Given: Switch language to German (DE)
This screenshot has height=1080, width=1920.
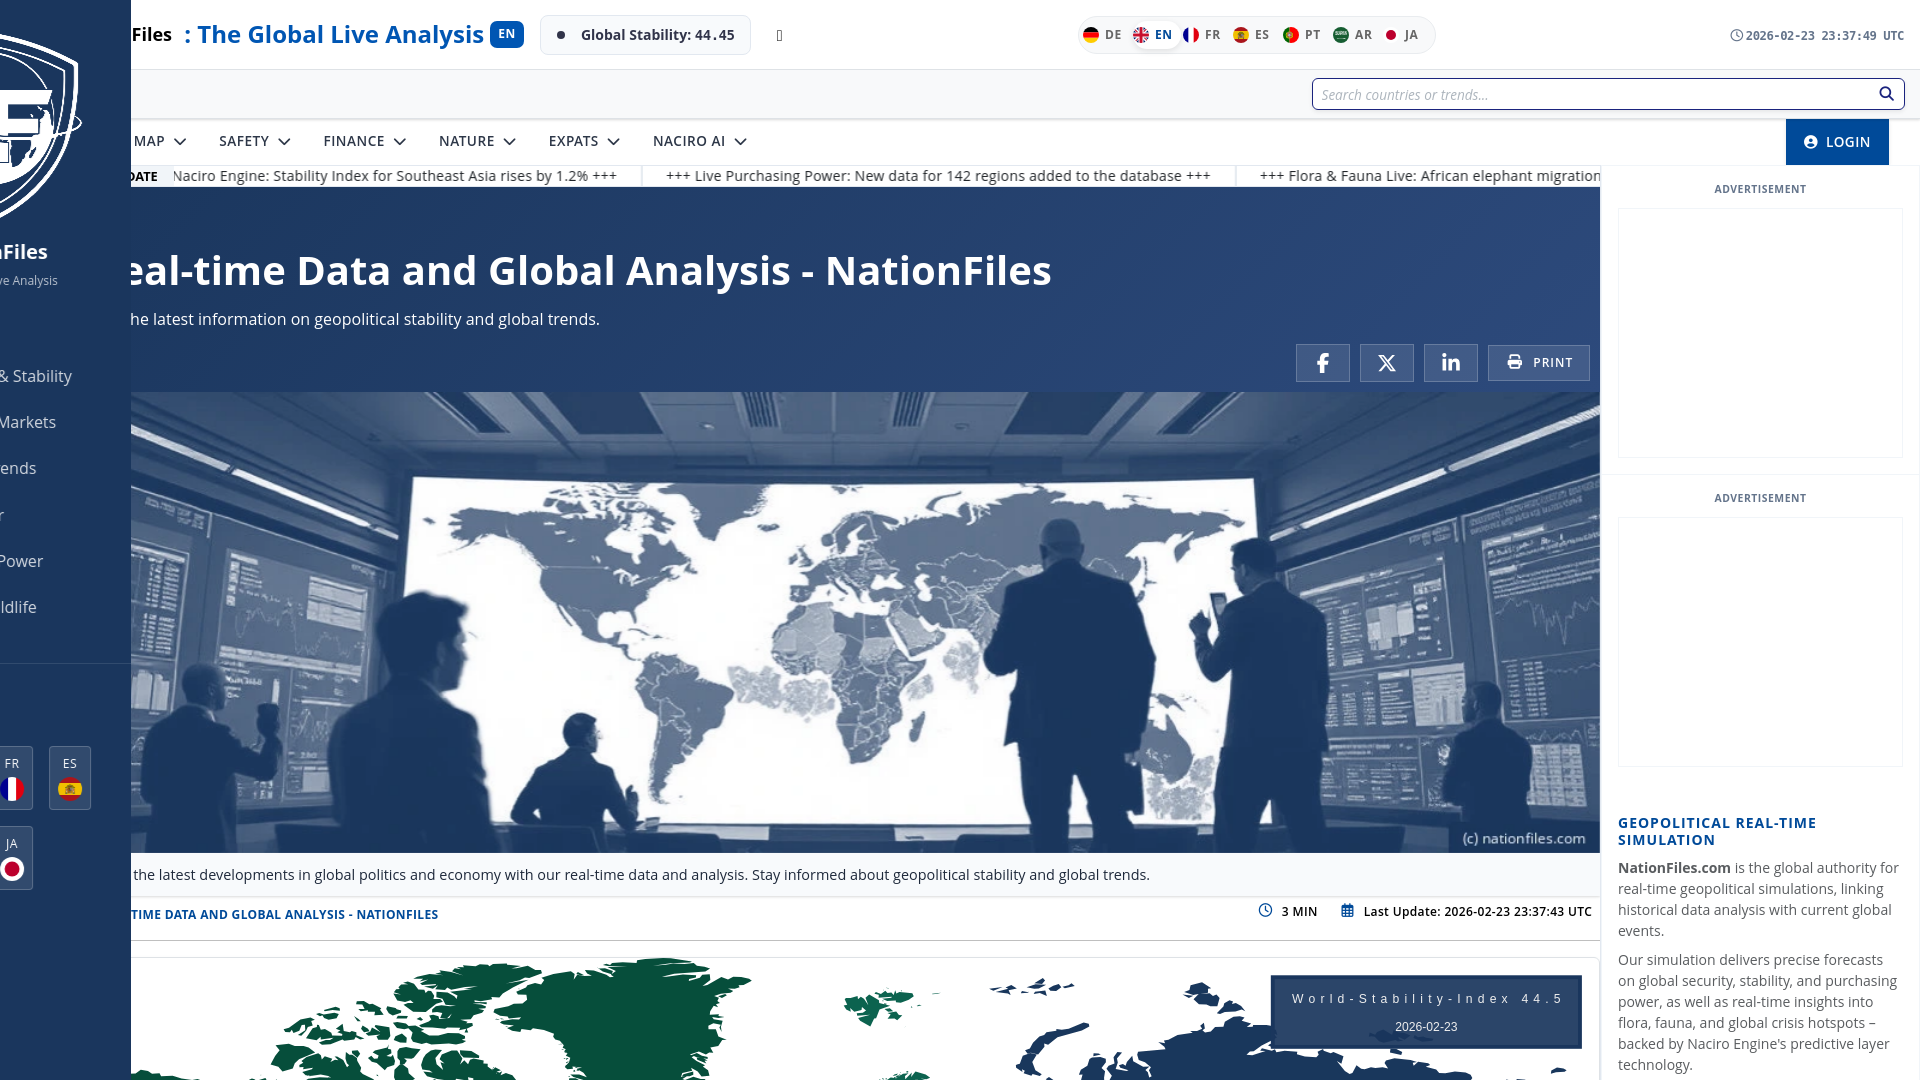Looking at the screenshot, I should coord(1102,35).
